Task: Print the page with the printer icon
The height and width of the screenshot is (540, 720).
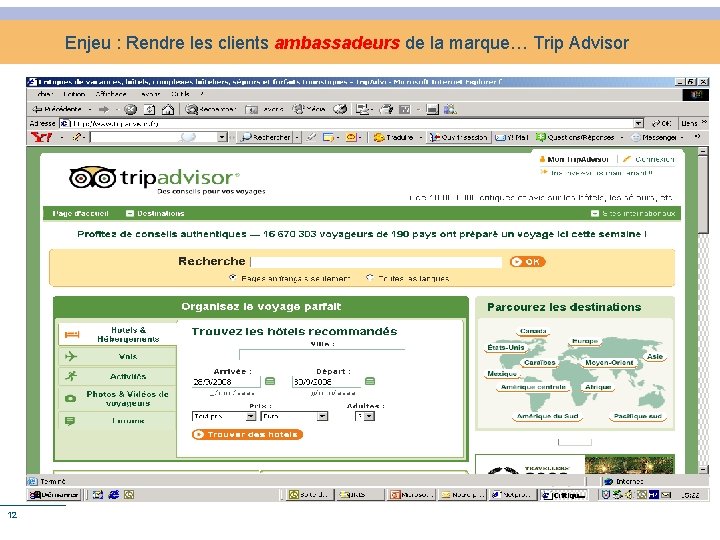Action: click(386, 109)
